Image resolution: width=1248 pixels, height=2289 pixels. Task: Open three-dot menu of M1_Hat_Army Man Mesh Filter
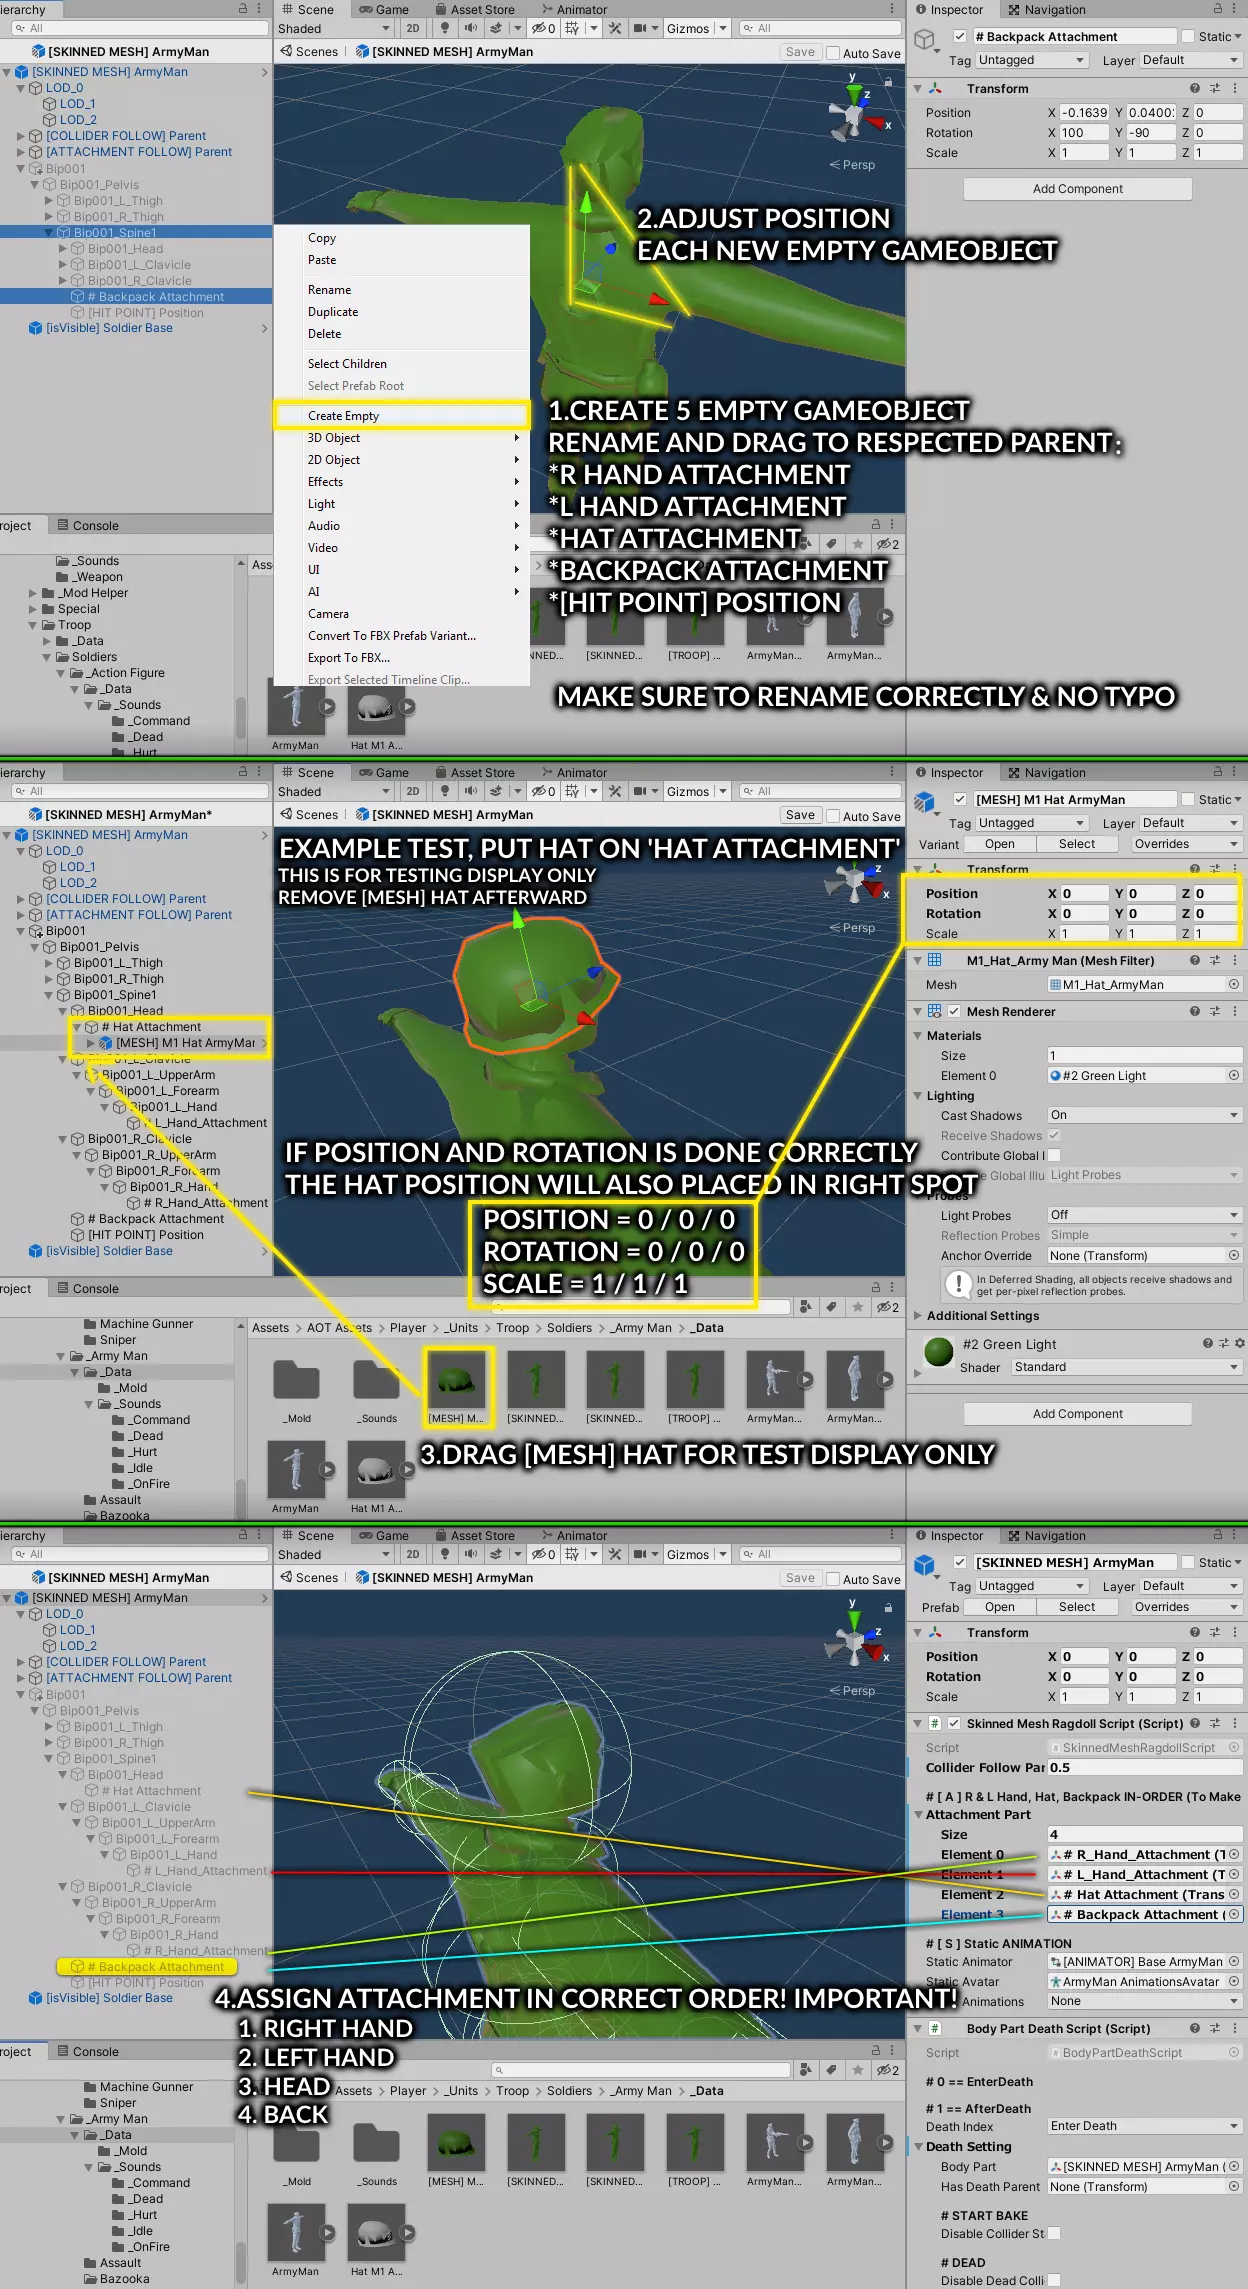(x=1235, y=960)
